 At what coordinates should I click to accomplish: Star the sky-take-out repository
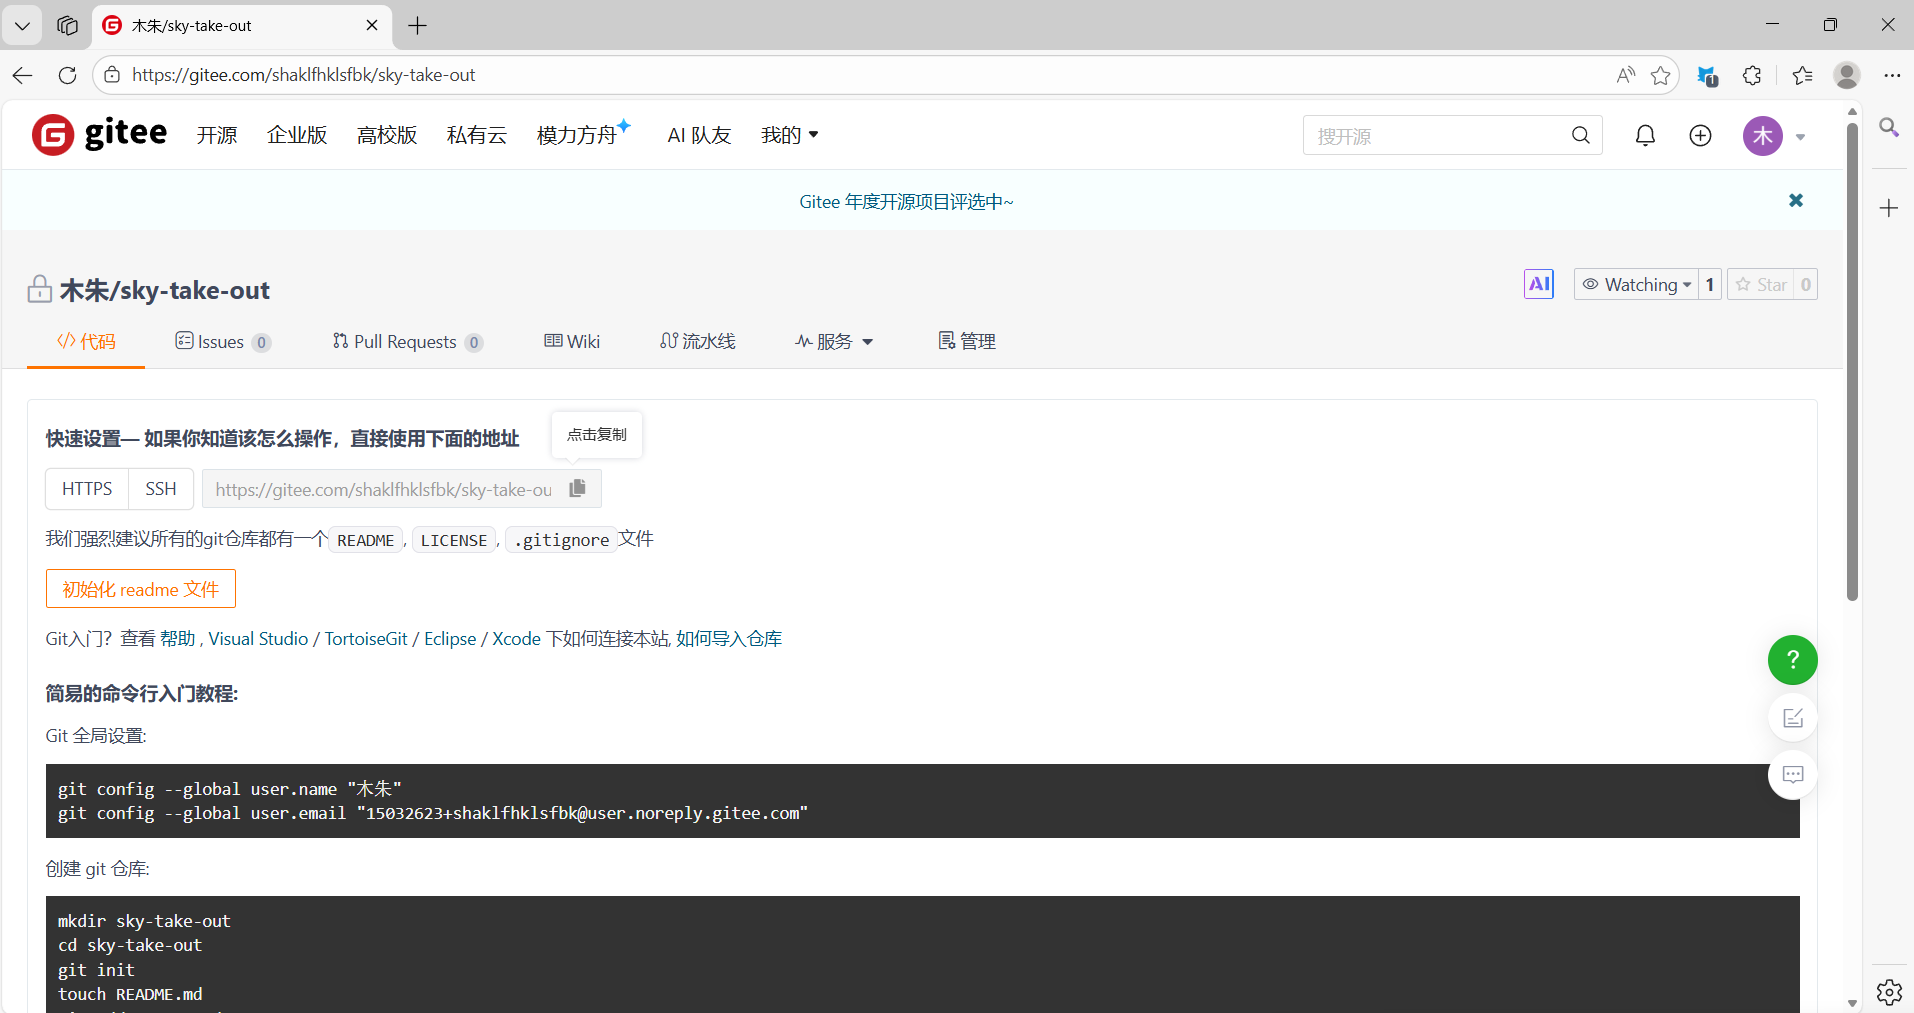1761,285
